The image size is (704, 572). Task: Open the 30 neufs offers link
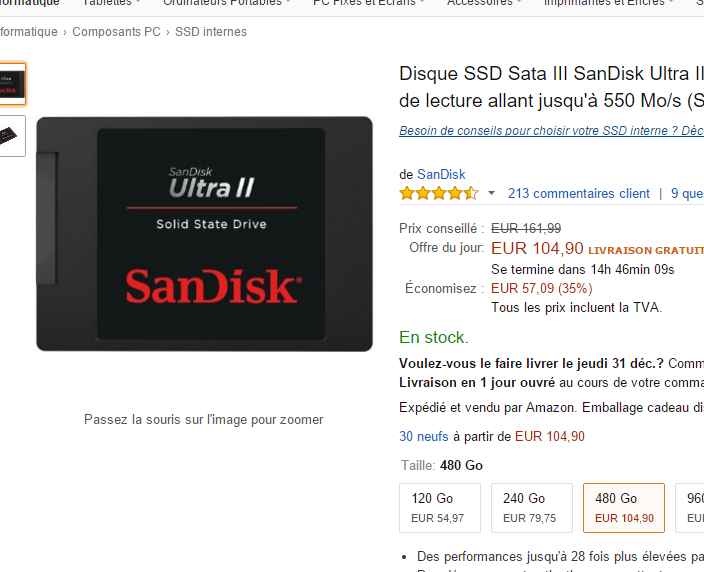coord(424,436)
